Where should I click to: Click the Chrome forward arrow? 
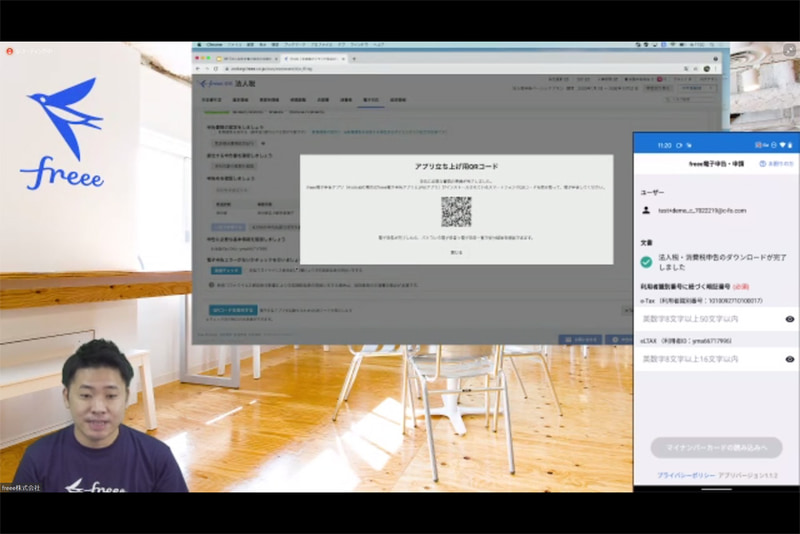click(x=207, y=68)
